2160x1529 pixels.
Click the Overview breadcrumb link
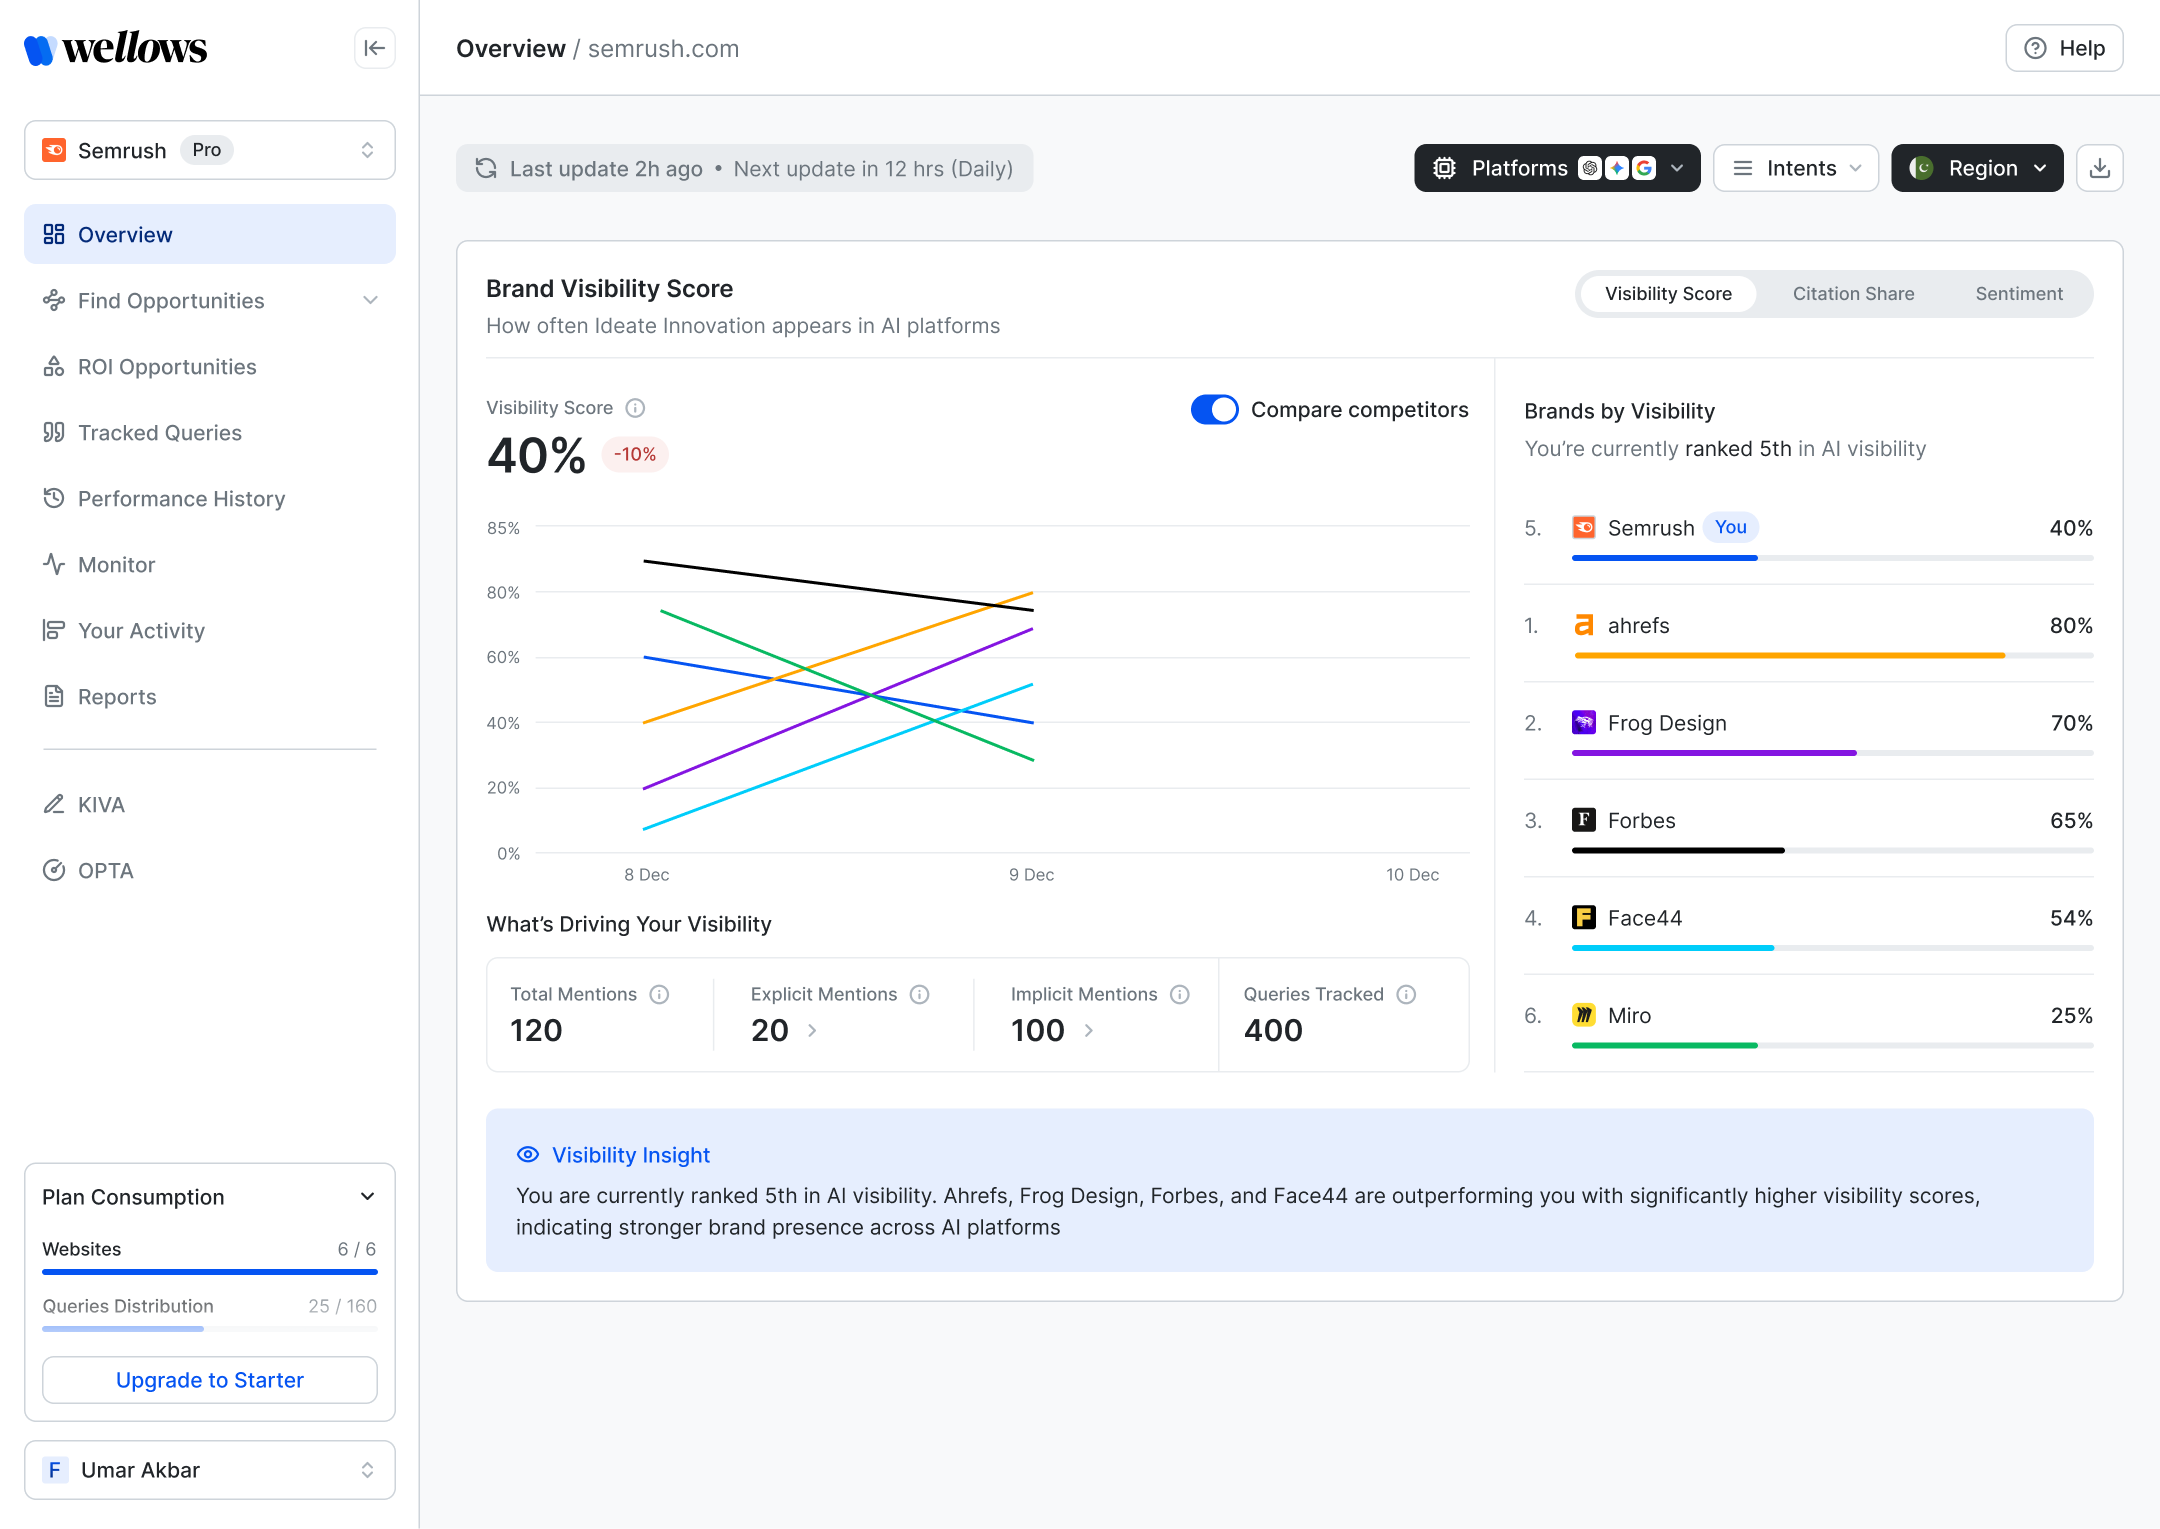pyautogui.click(x=511, y=48)
